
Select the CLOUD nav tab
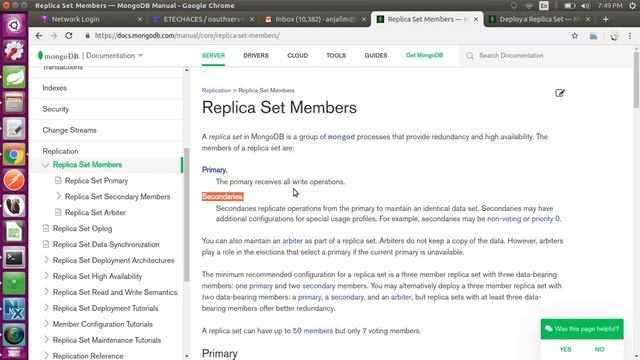pyautogui.click(x=298, y=56)
